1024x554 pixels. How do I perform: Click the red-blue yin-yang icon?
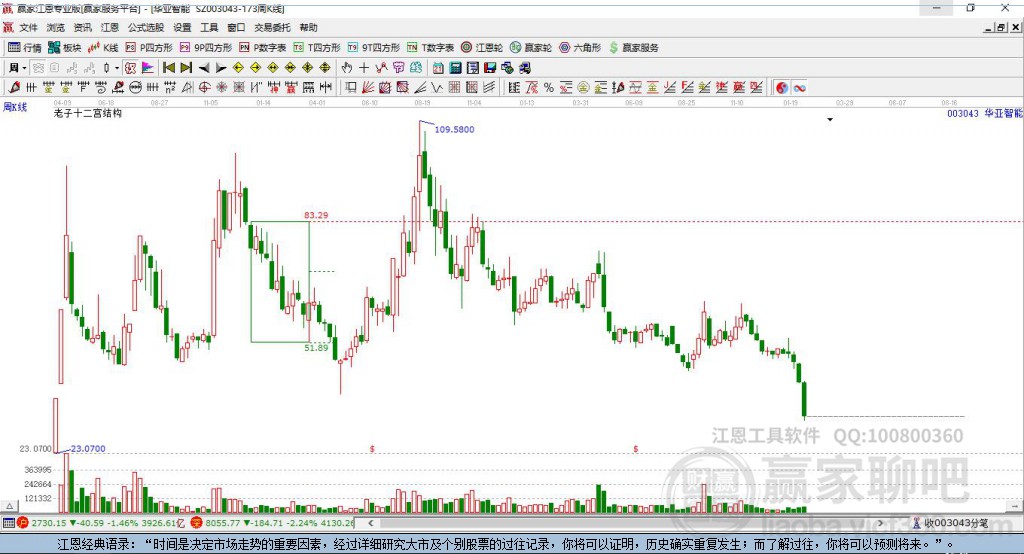(782, 88)
